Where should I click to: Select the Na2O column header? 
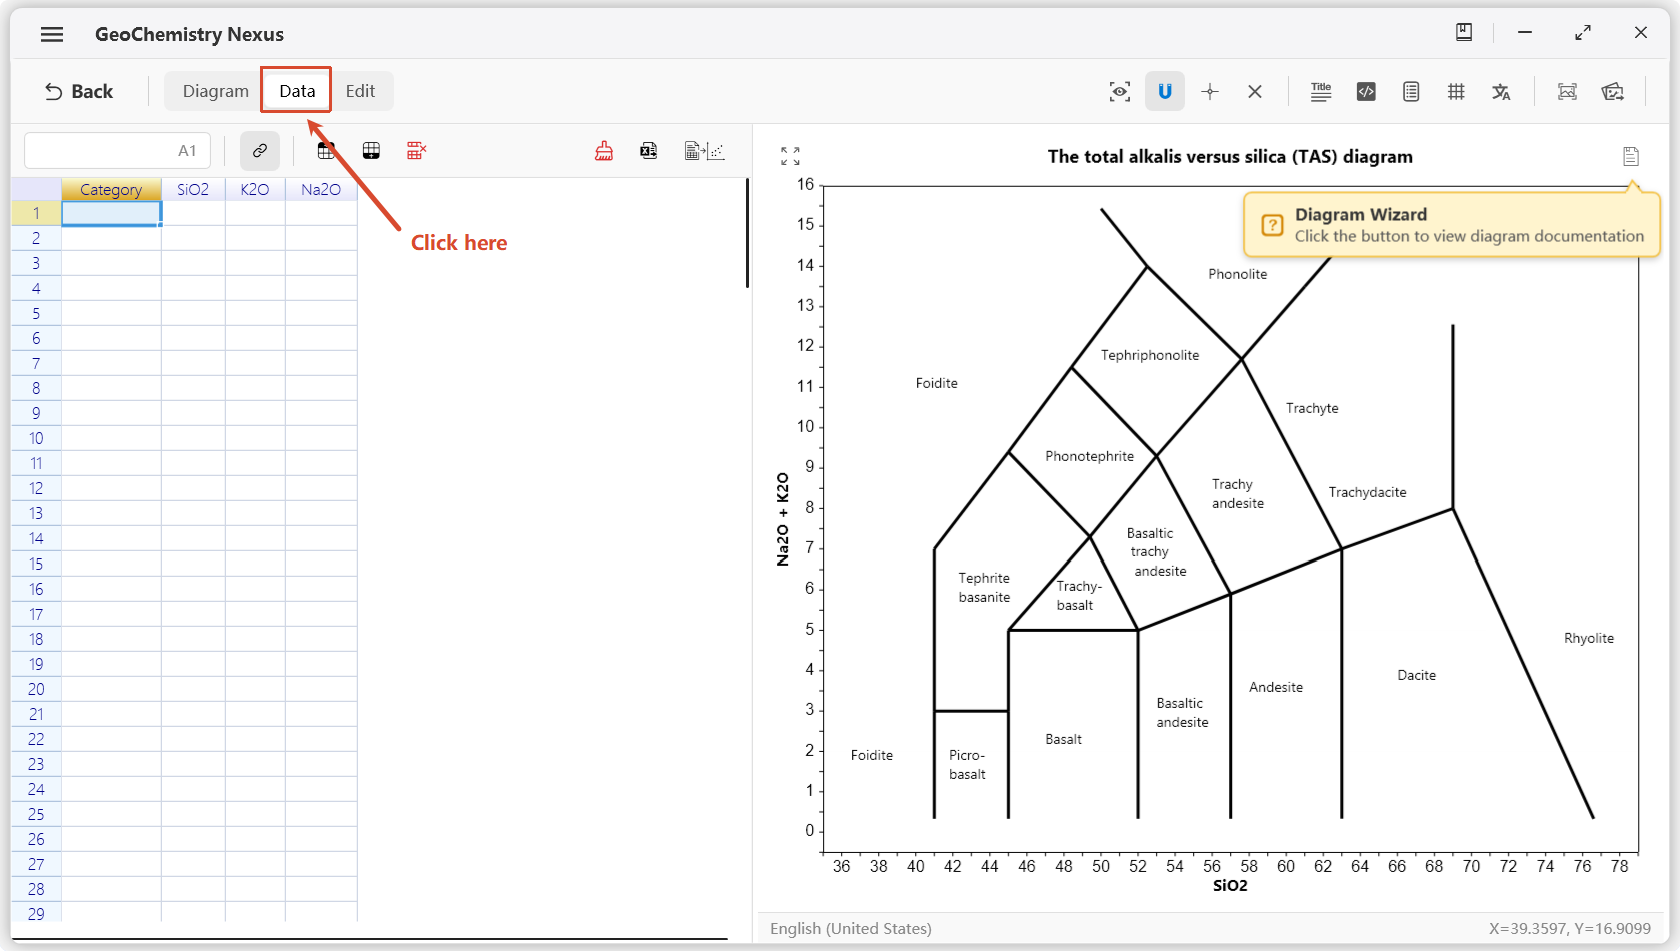click(321, 189)
